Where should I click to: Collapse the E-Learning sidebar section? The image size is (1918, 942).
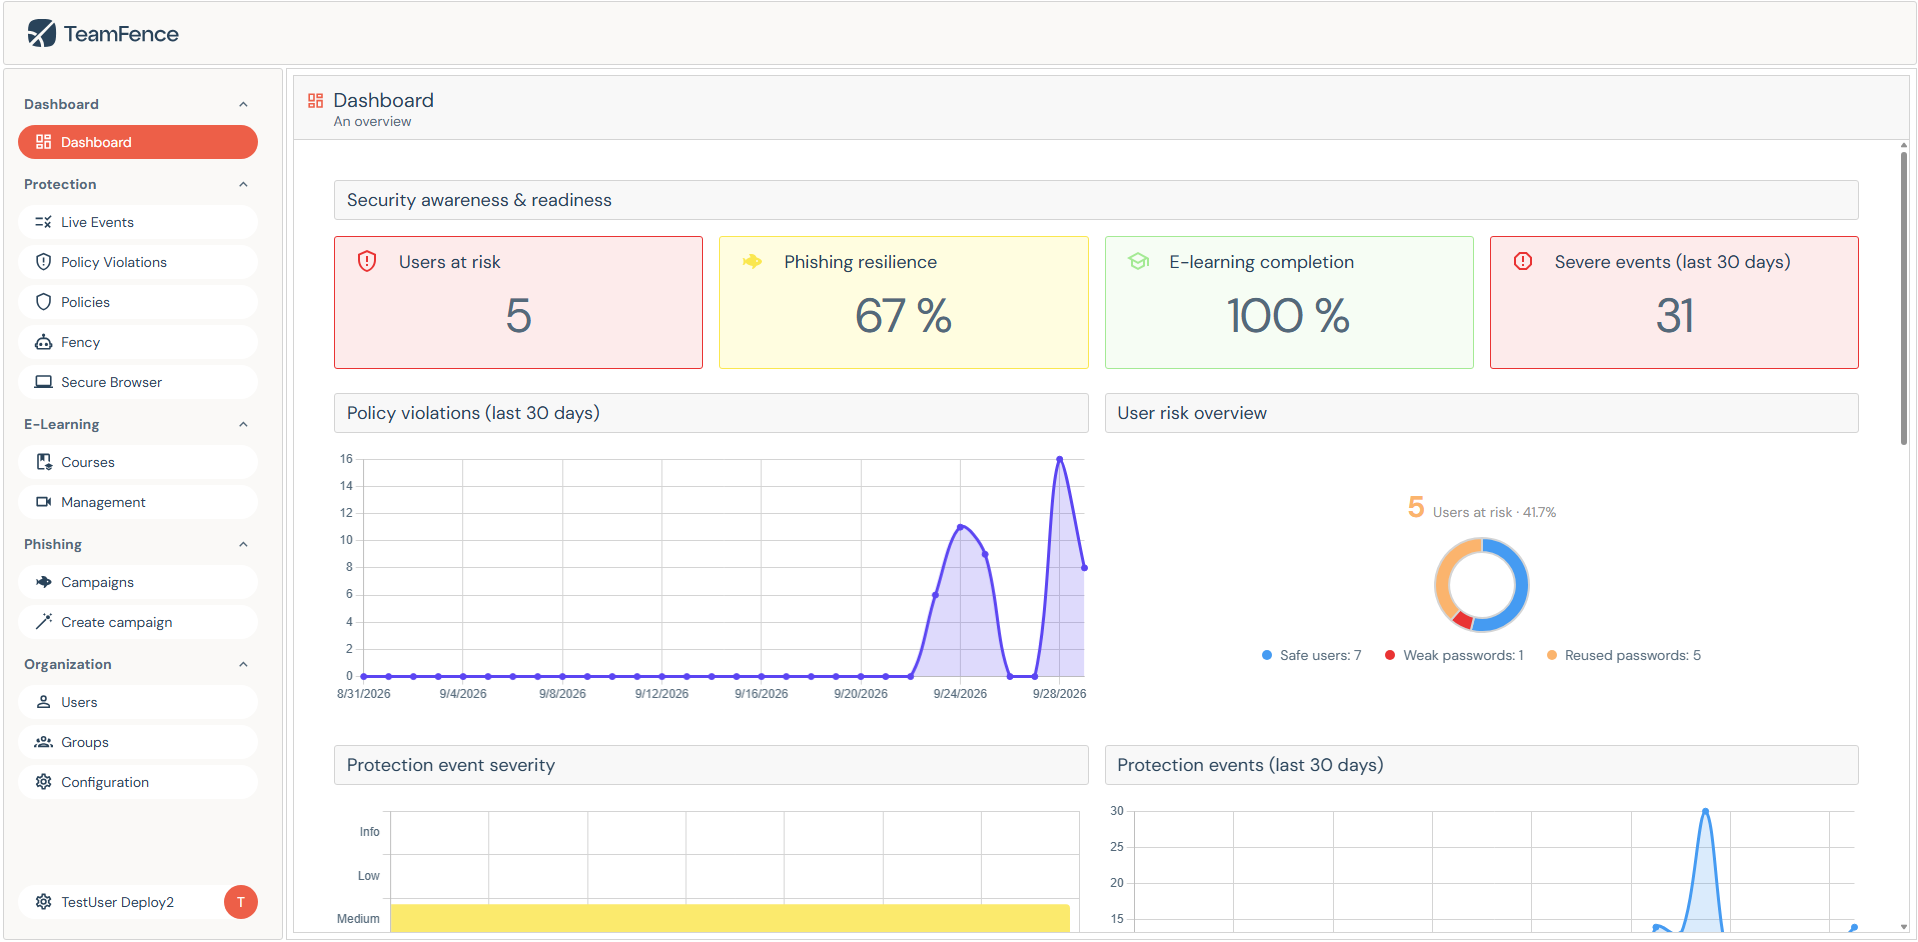243,424
